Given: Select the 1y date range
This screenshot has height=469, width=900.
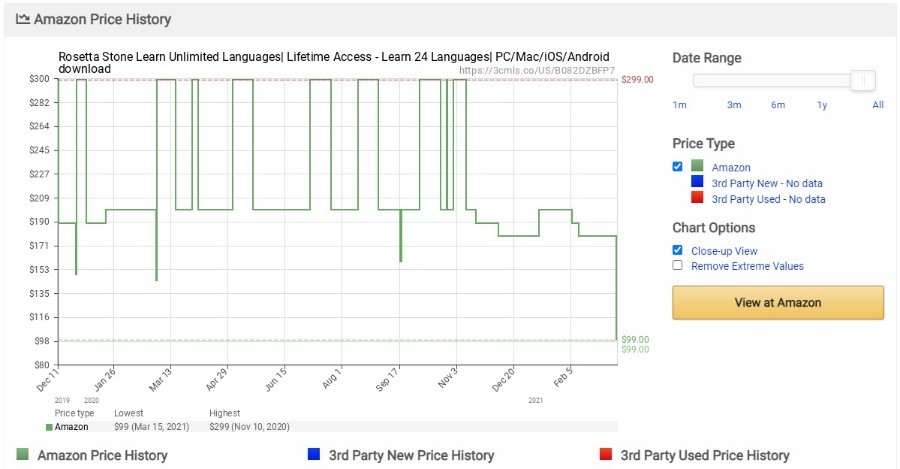Looking at the screenshot, I should 822,104.
